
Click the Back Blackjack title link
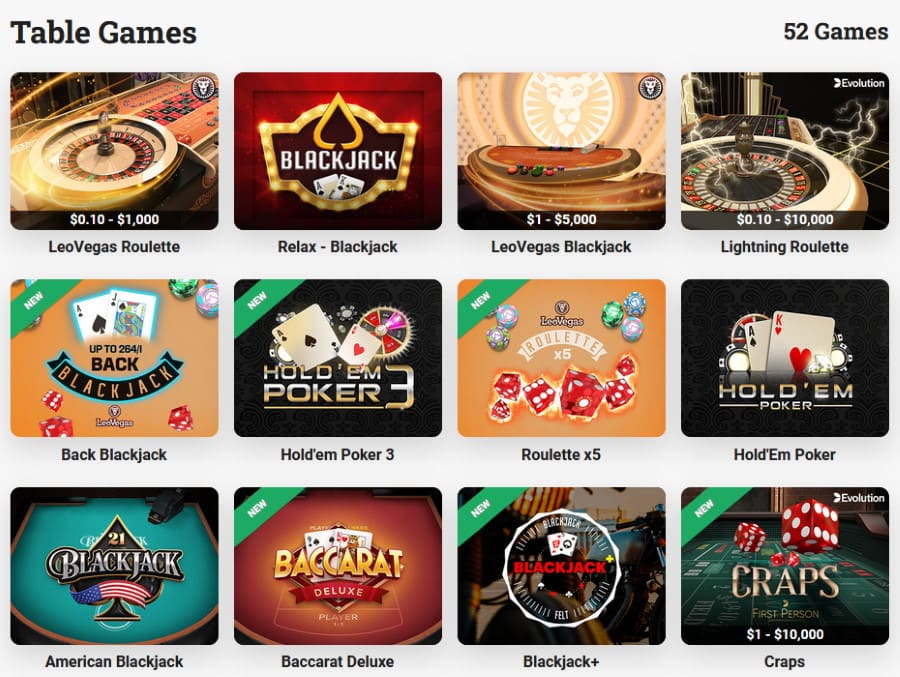[x=114, y=454]
